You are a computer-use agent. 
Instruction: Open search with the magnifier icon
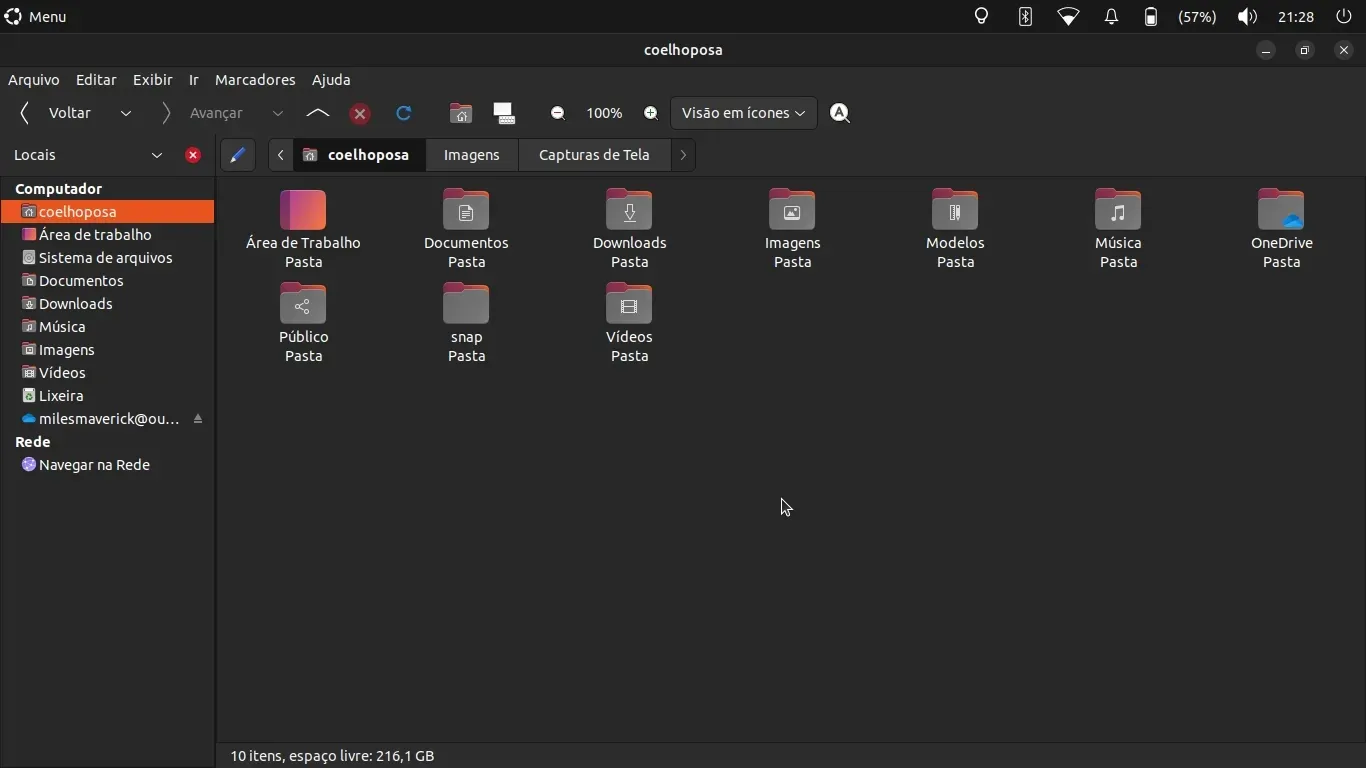[x=840, y=113]
